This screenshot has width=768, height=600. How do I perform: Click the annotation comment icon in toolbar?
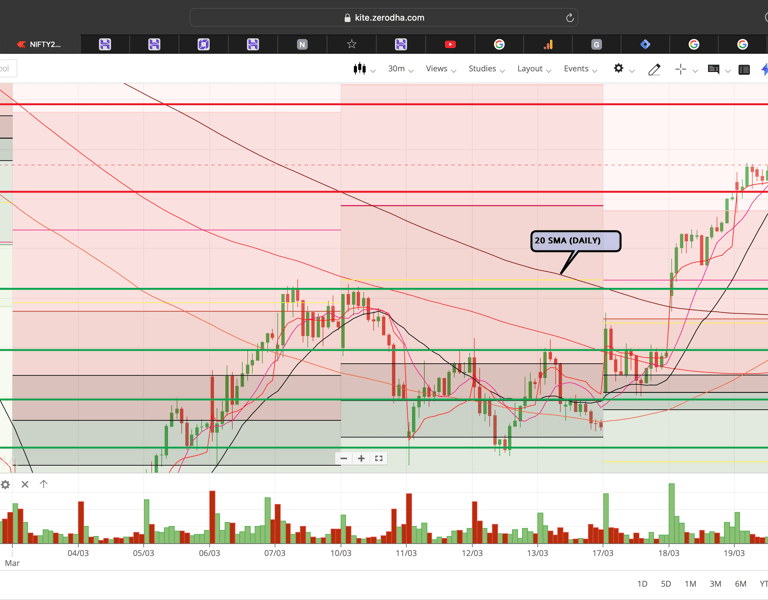click(714, 70)
